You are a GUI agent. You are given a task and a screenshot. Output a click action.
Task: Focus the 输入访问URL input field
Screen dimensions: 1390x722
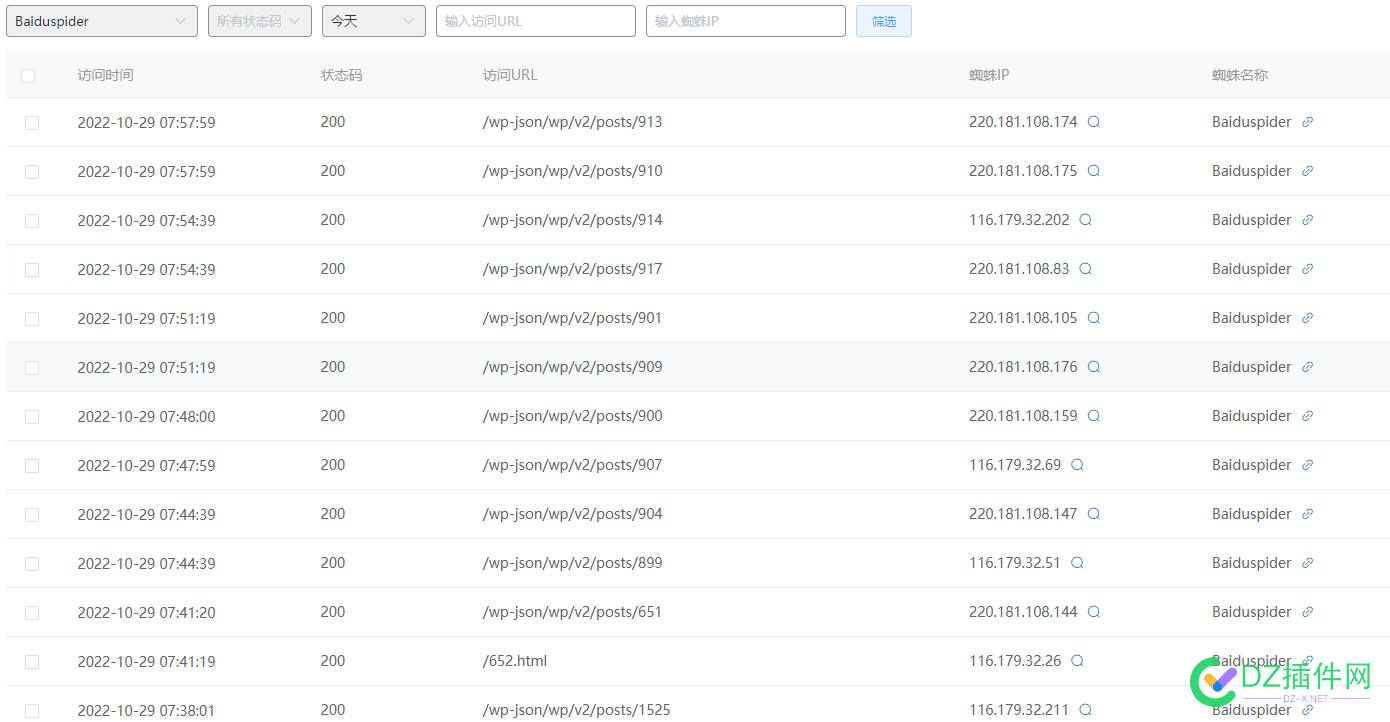[x=536, y=21]
